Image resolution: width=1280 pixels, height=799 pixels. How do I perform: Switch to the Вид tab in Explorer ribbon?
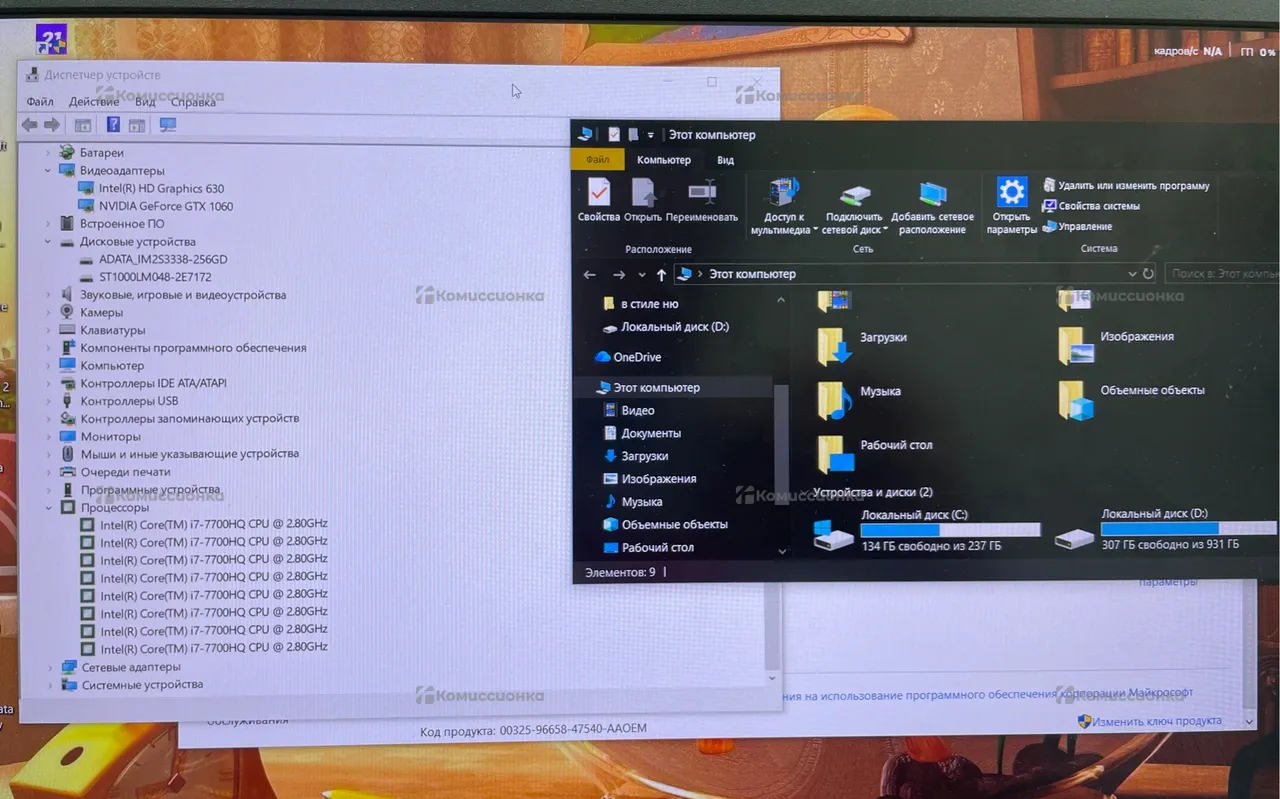click(x=725, y=160)
